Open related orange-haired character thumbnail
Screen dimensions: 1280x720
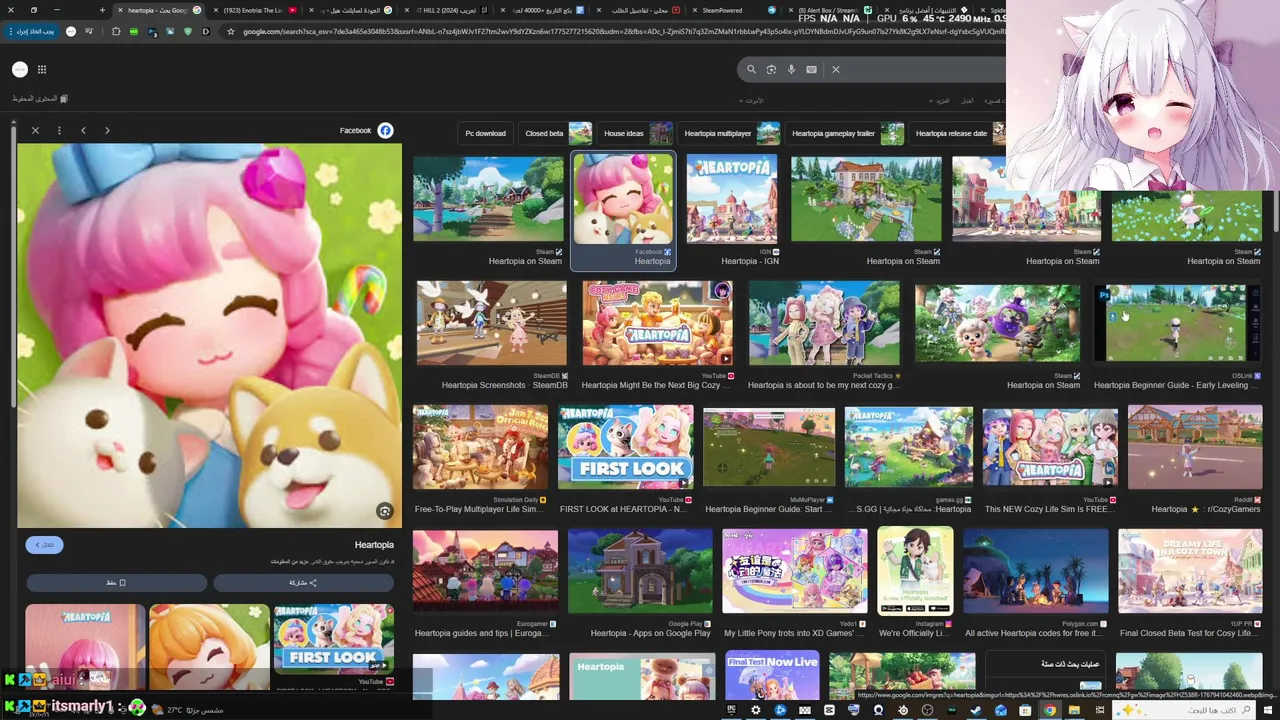[x=209, y=645]
